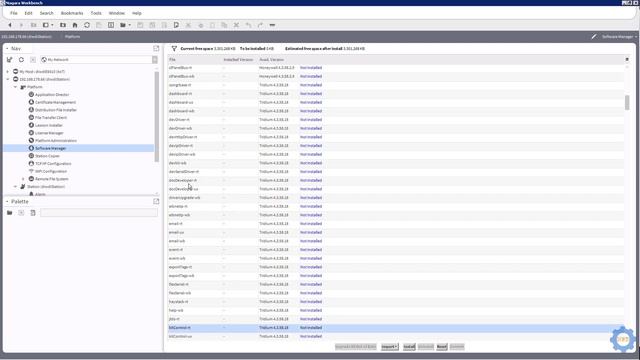Click the folder-with-arrow open icon in toolbar
This screenshot has width=640, height=360.
(x=124, y=25)
